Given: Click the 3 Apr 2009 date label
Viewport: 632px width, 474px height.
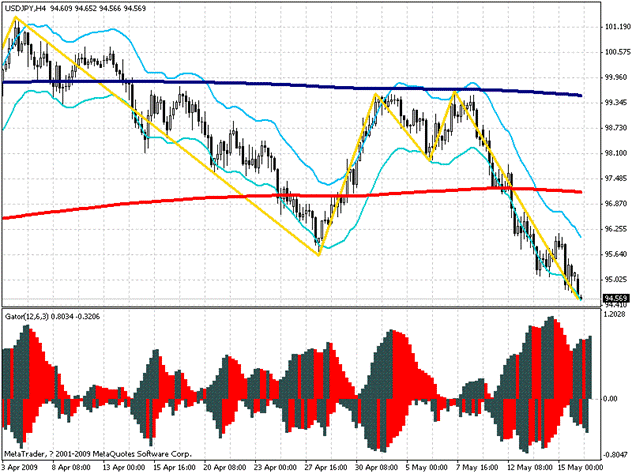Looking at the screenshot, I should pos(20,467).
